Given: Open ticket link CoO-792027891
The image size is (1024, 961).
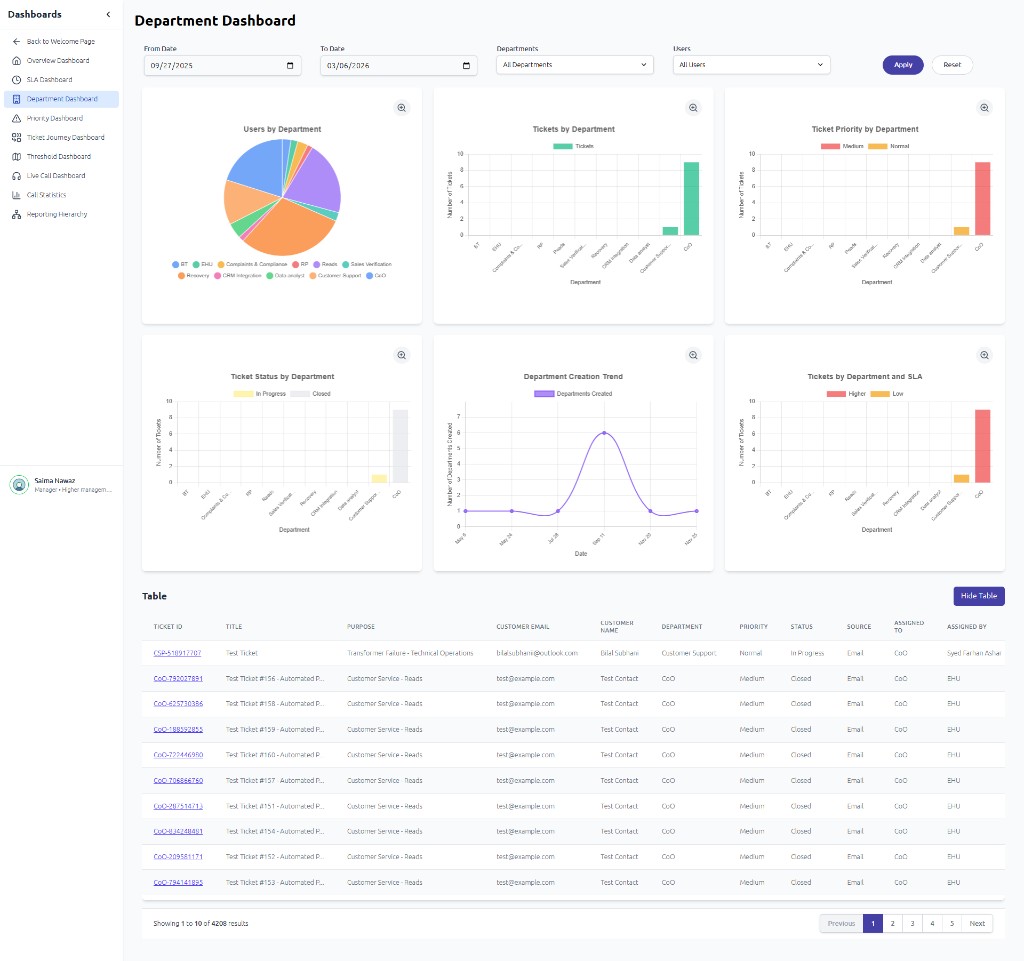Looking at the screenshot, I should (x=178, y=678).
